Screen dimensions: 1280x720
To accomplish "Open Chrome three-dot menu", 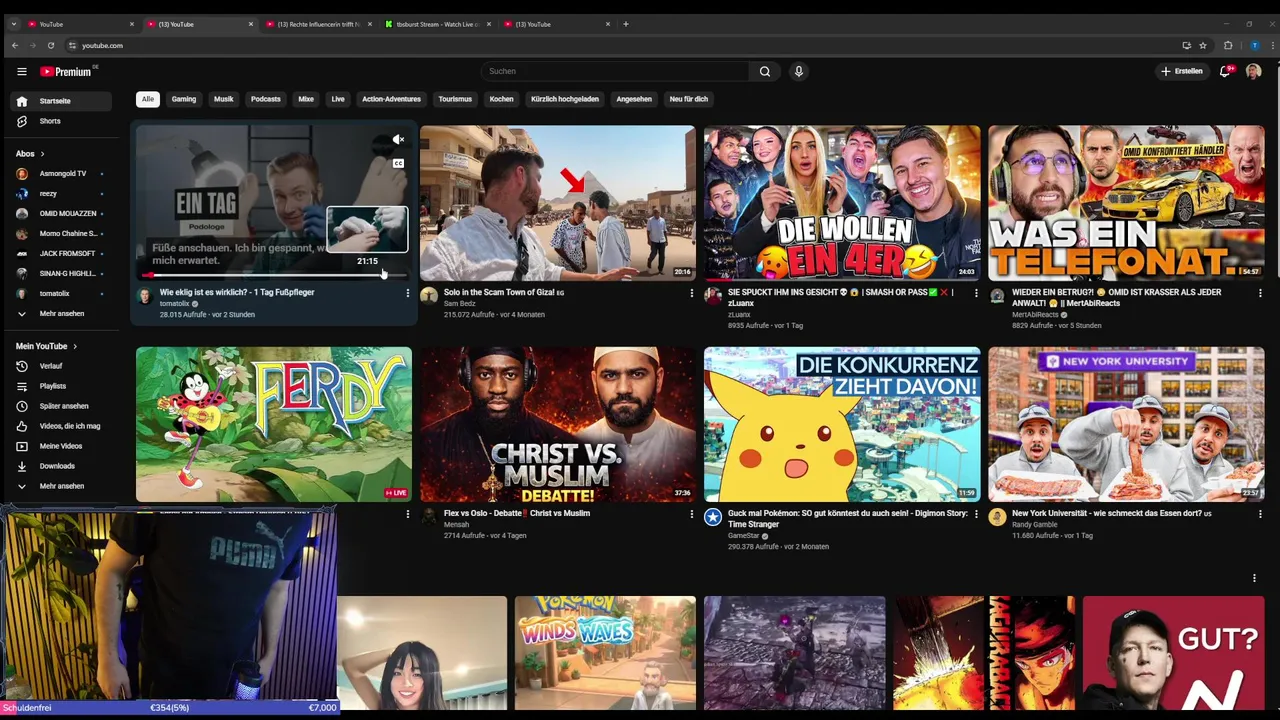I will click(x=1271, y=45).
